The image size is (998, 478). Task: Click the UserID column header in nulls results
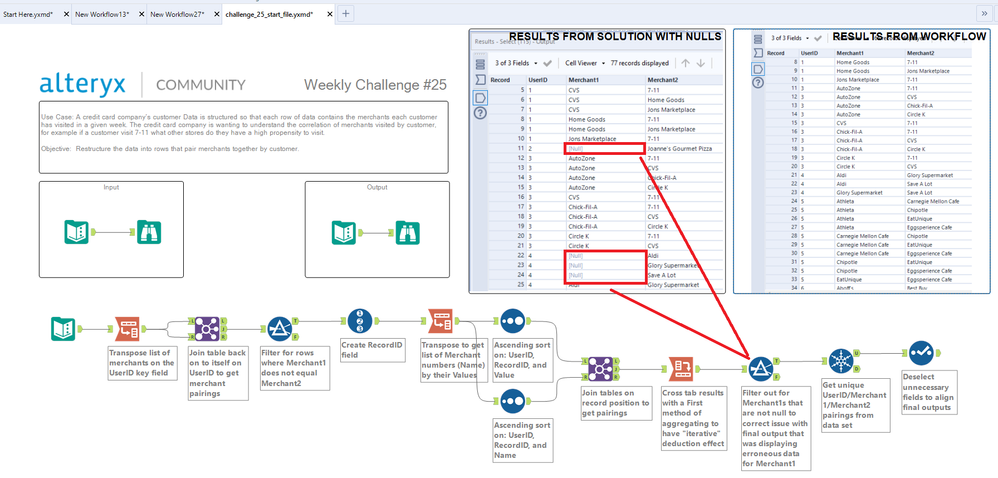pyautogui.click(x=545, y=80)
